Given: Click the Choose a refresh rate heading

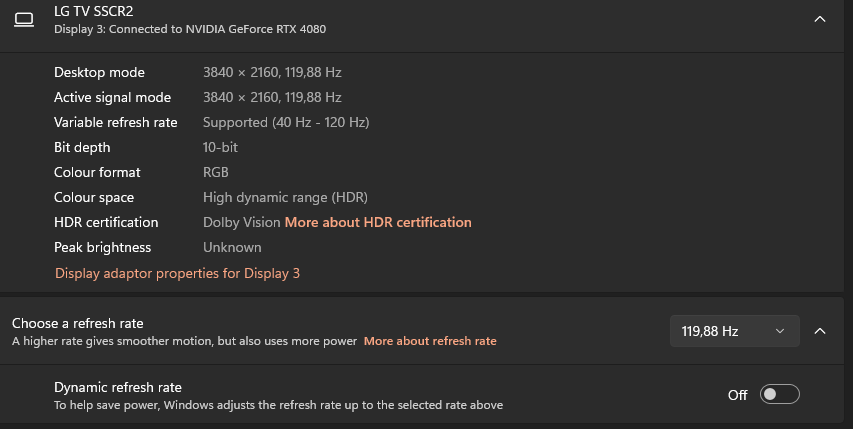Looking at the screenshot, I should pyautogui.click(x=77, y=323).
